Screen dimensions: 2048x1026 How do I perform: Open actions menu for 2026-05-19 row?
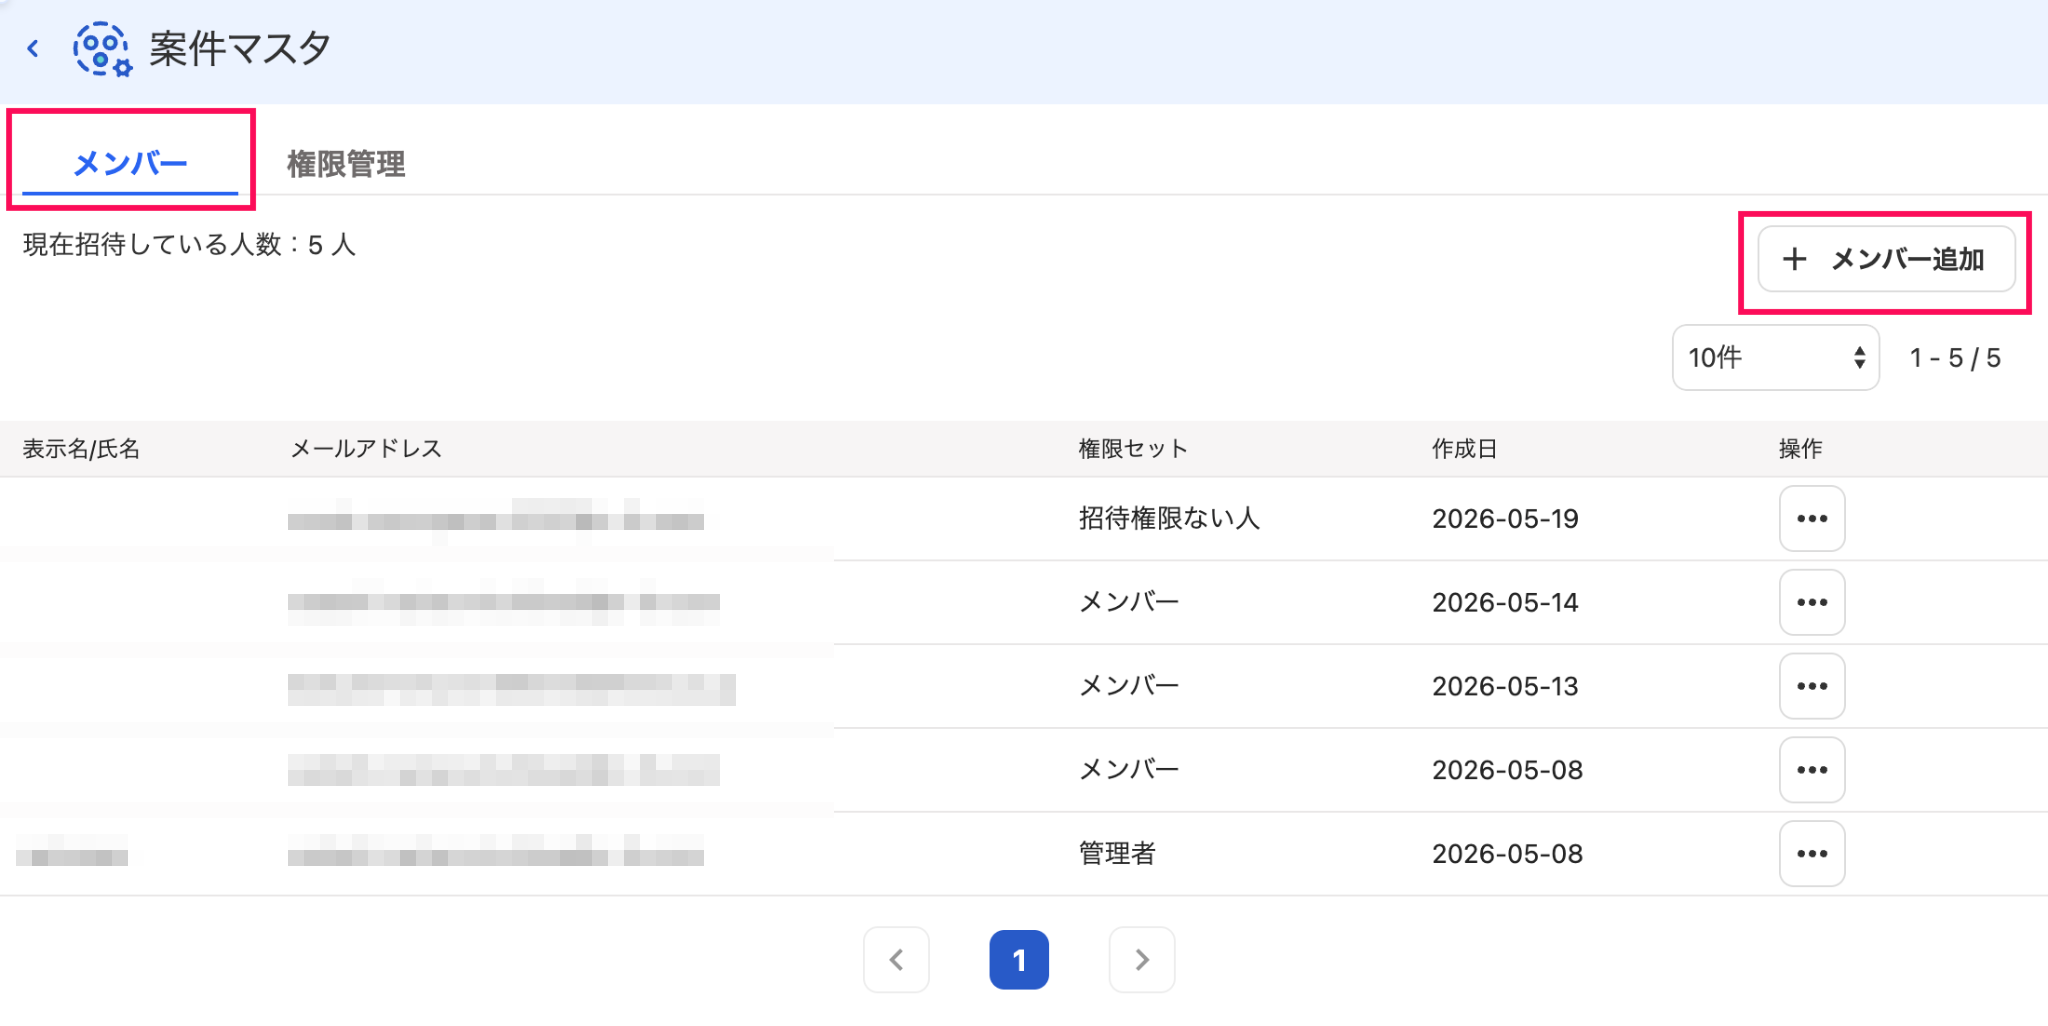(x=1812, y=518)
